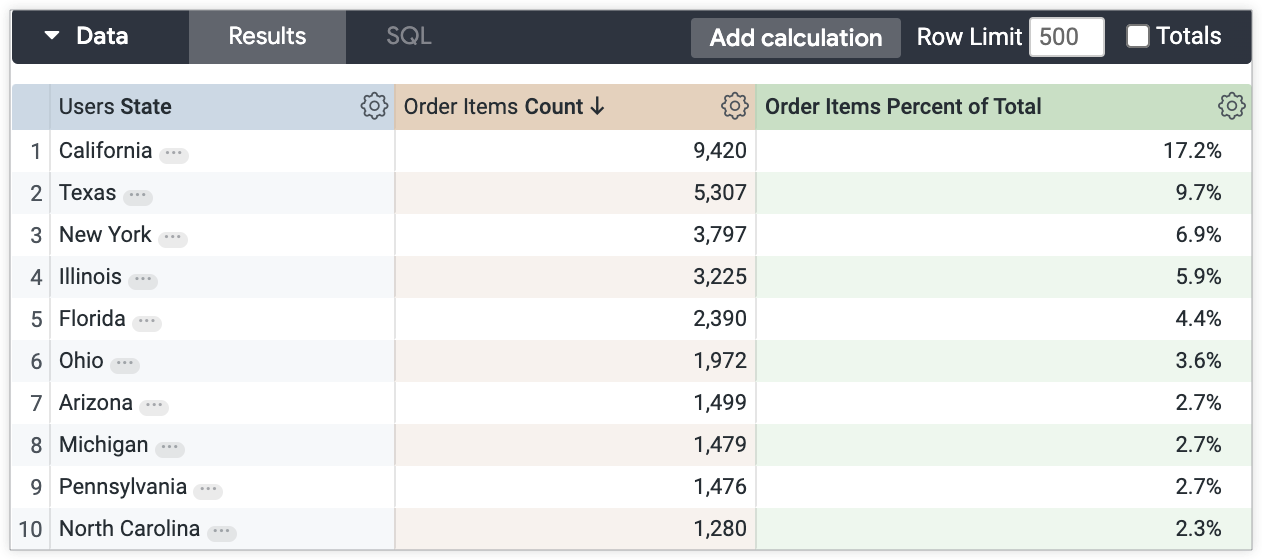Click the ellipsis next to California
The width and height of the screenshot is (1262, 560).
click(x=174, y=154)
